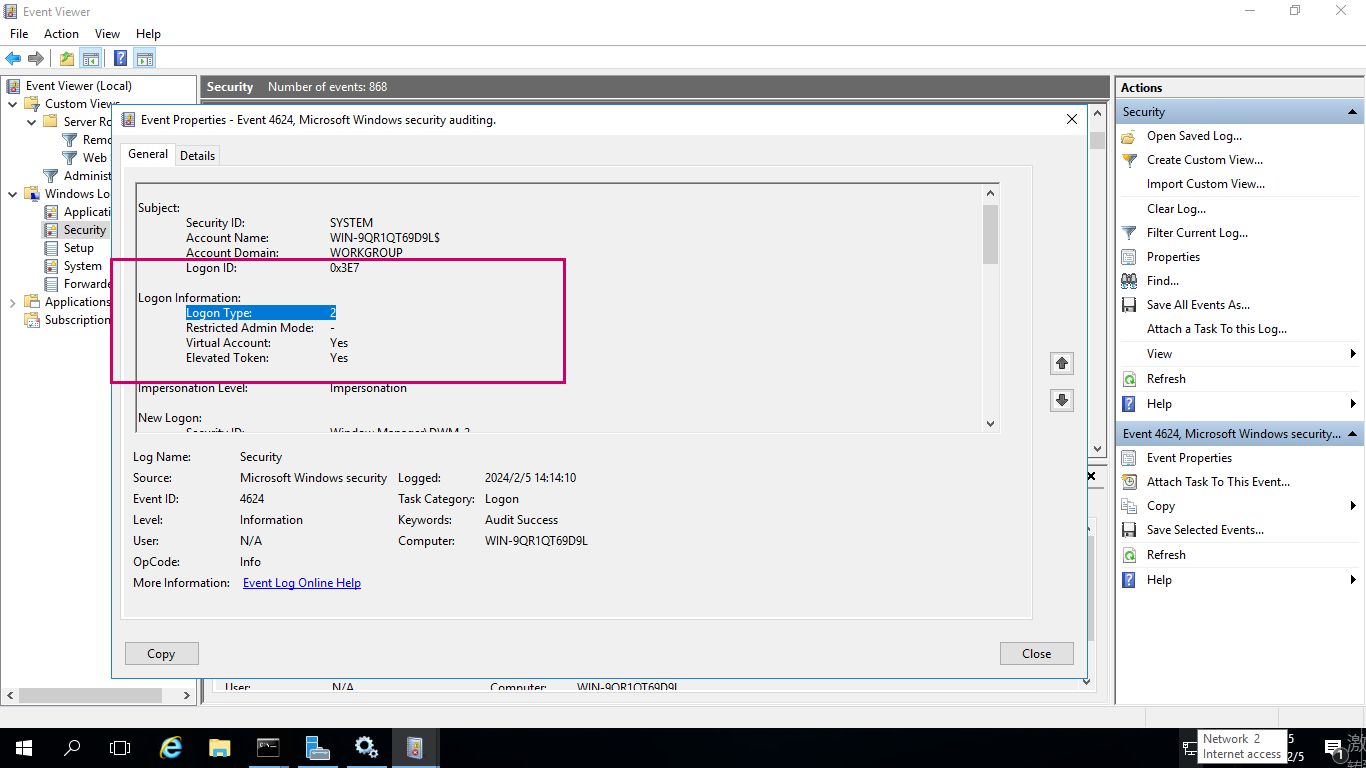Image resolution: width=1366 pixels, height=768 pixels.
Task: Click Filter Current Log funnel icon
Action: (1129, 233)
